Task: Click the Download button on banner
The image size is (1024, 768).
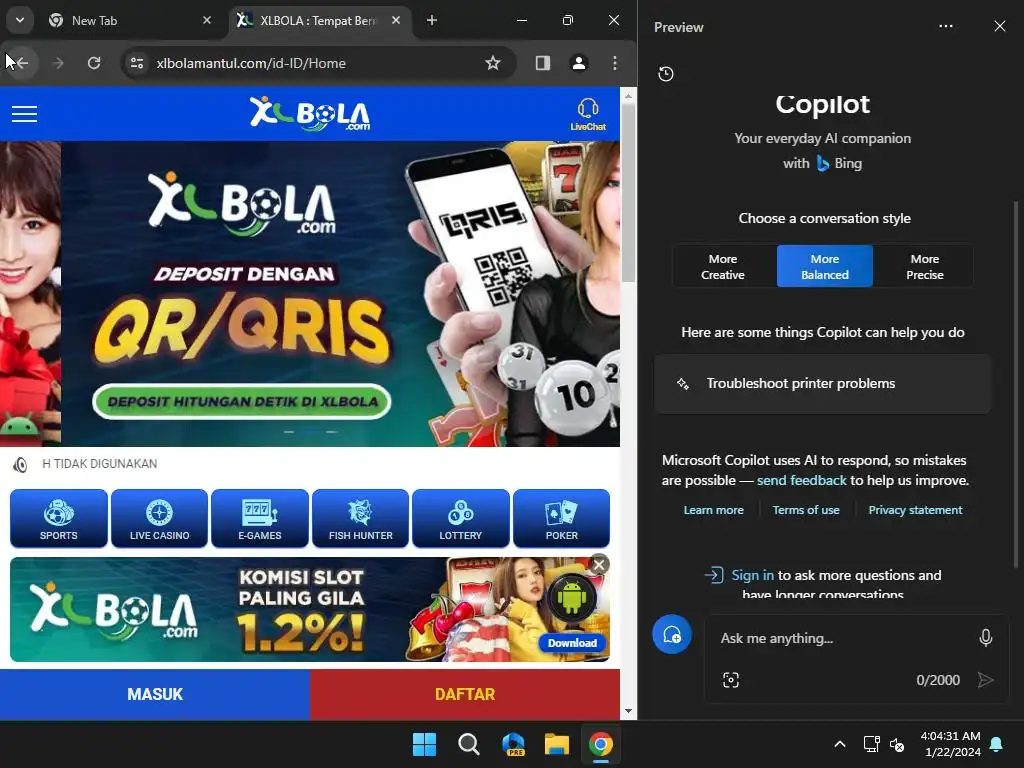Action: [572, 643]
